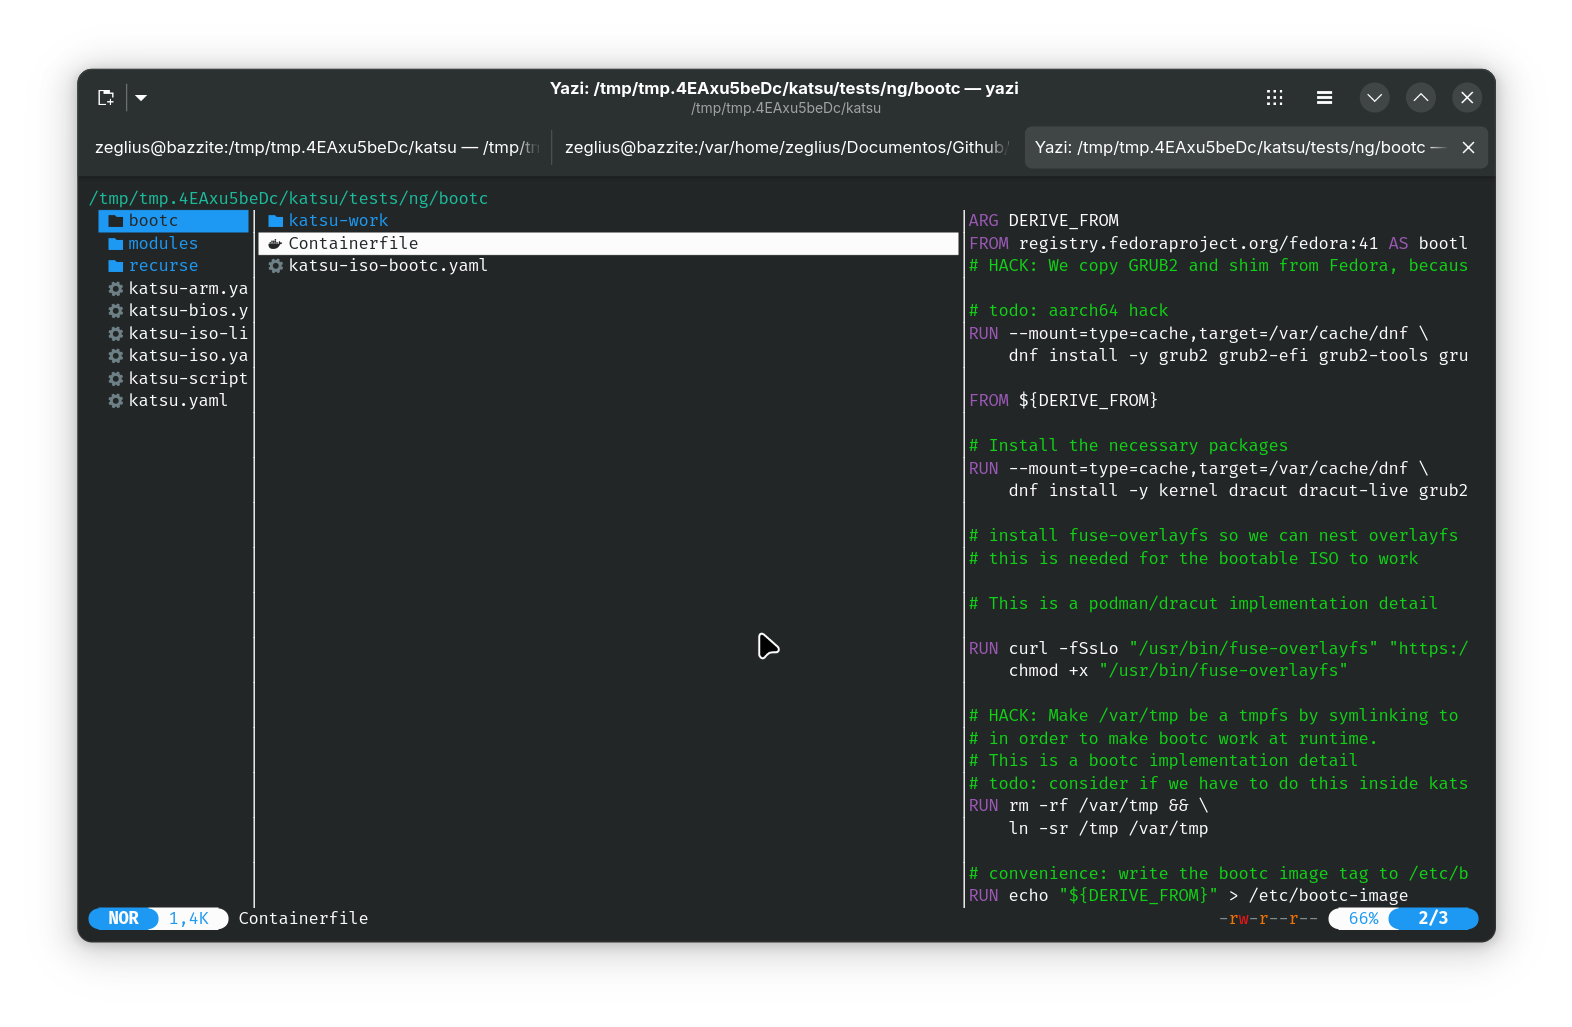Click the gear icon beside katsu-arm.yaml

pyautogui.click(x=116, y=289)
